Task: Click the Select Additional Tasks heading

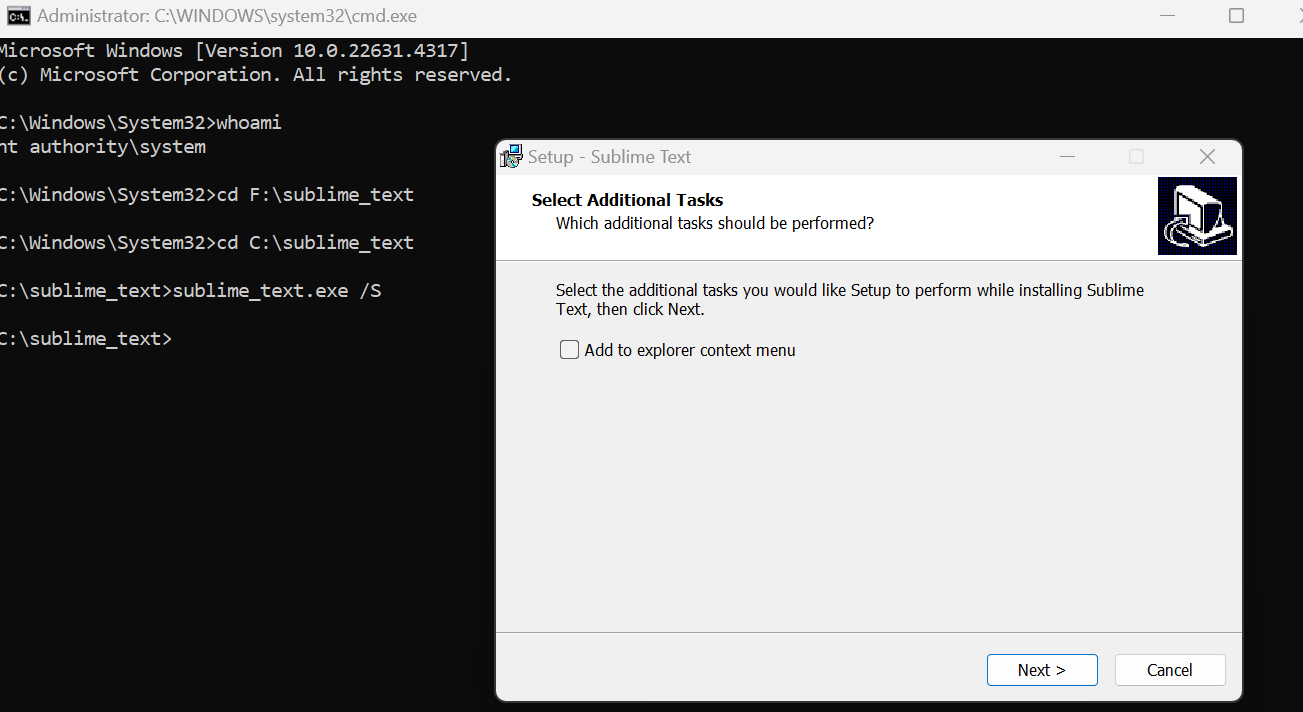Action: pyautogui.click(x=627, y=199)
